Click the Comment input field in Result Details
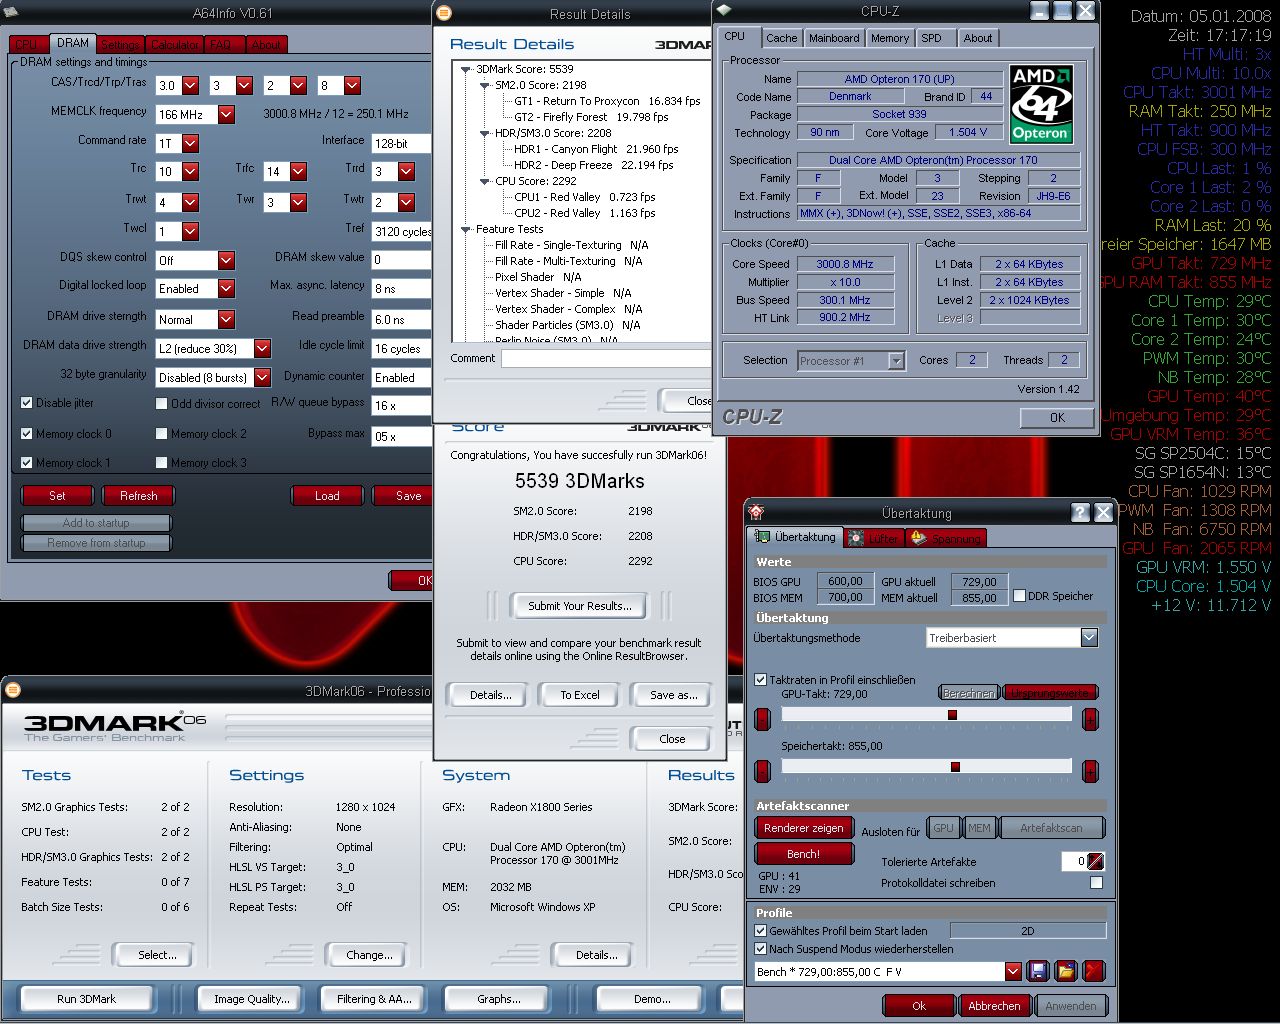This screenshot has width=1280, height=1024. 605,358
